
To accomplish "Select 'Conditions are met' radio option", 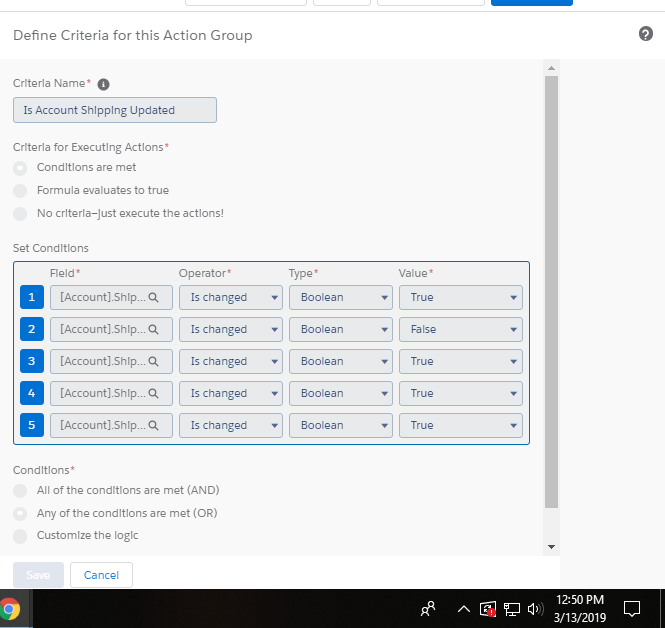I will pyautogui.click(x=20, y=168).
